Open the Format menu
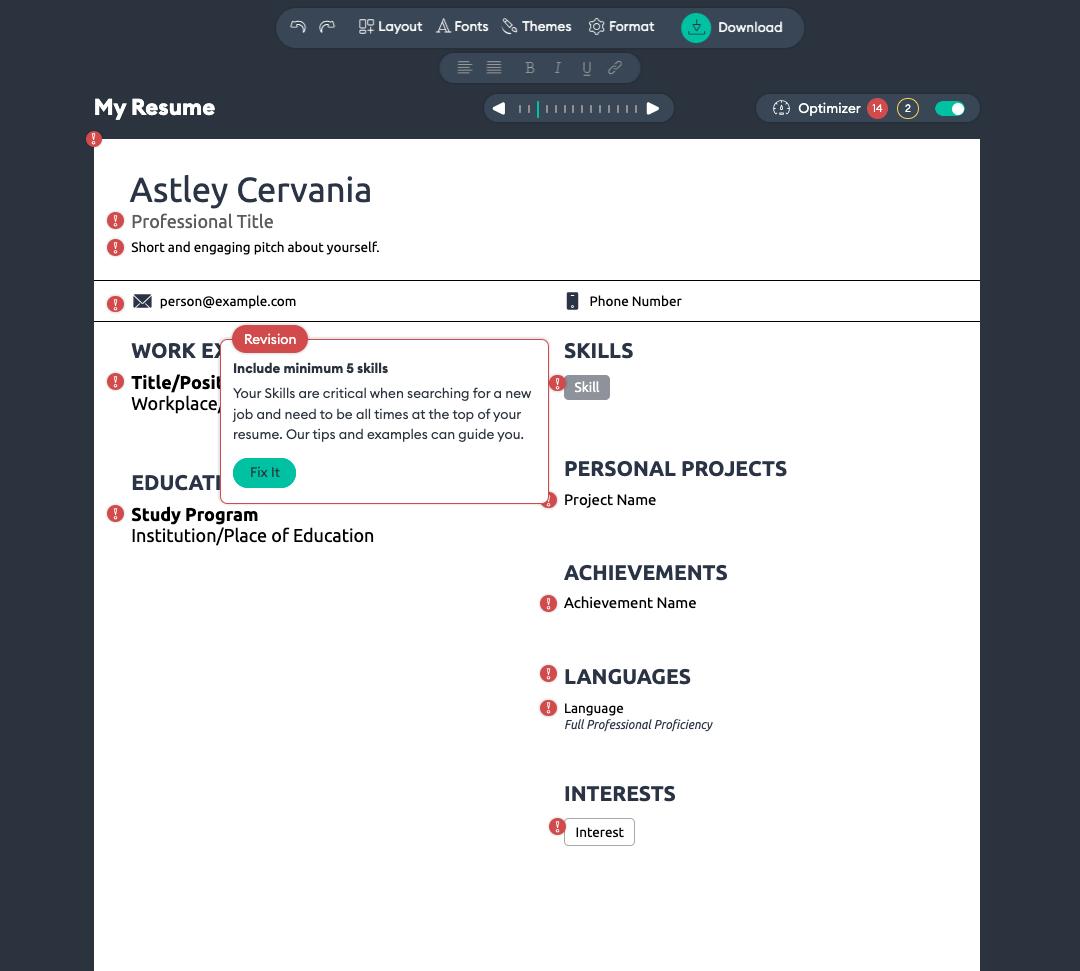The height and width of the screenshot is (971, 1080). pyautogui.click(x=621, y=27)
